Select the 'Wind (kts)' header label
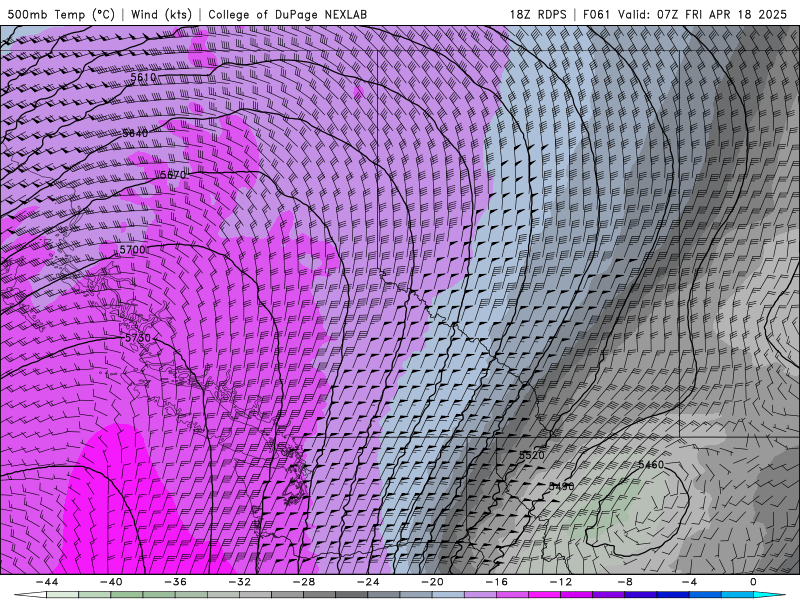Image resolution: width=800 pixels, height=600 pixels. (161, 14)
